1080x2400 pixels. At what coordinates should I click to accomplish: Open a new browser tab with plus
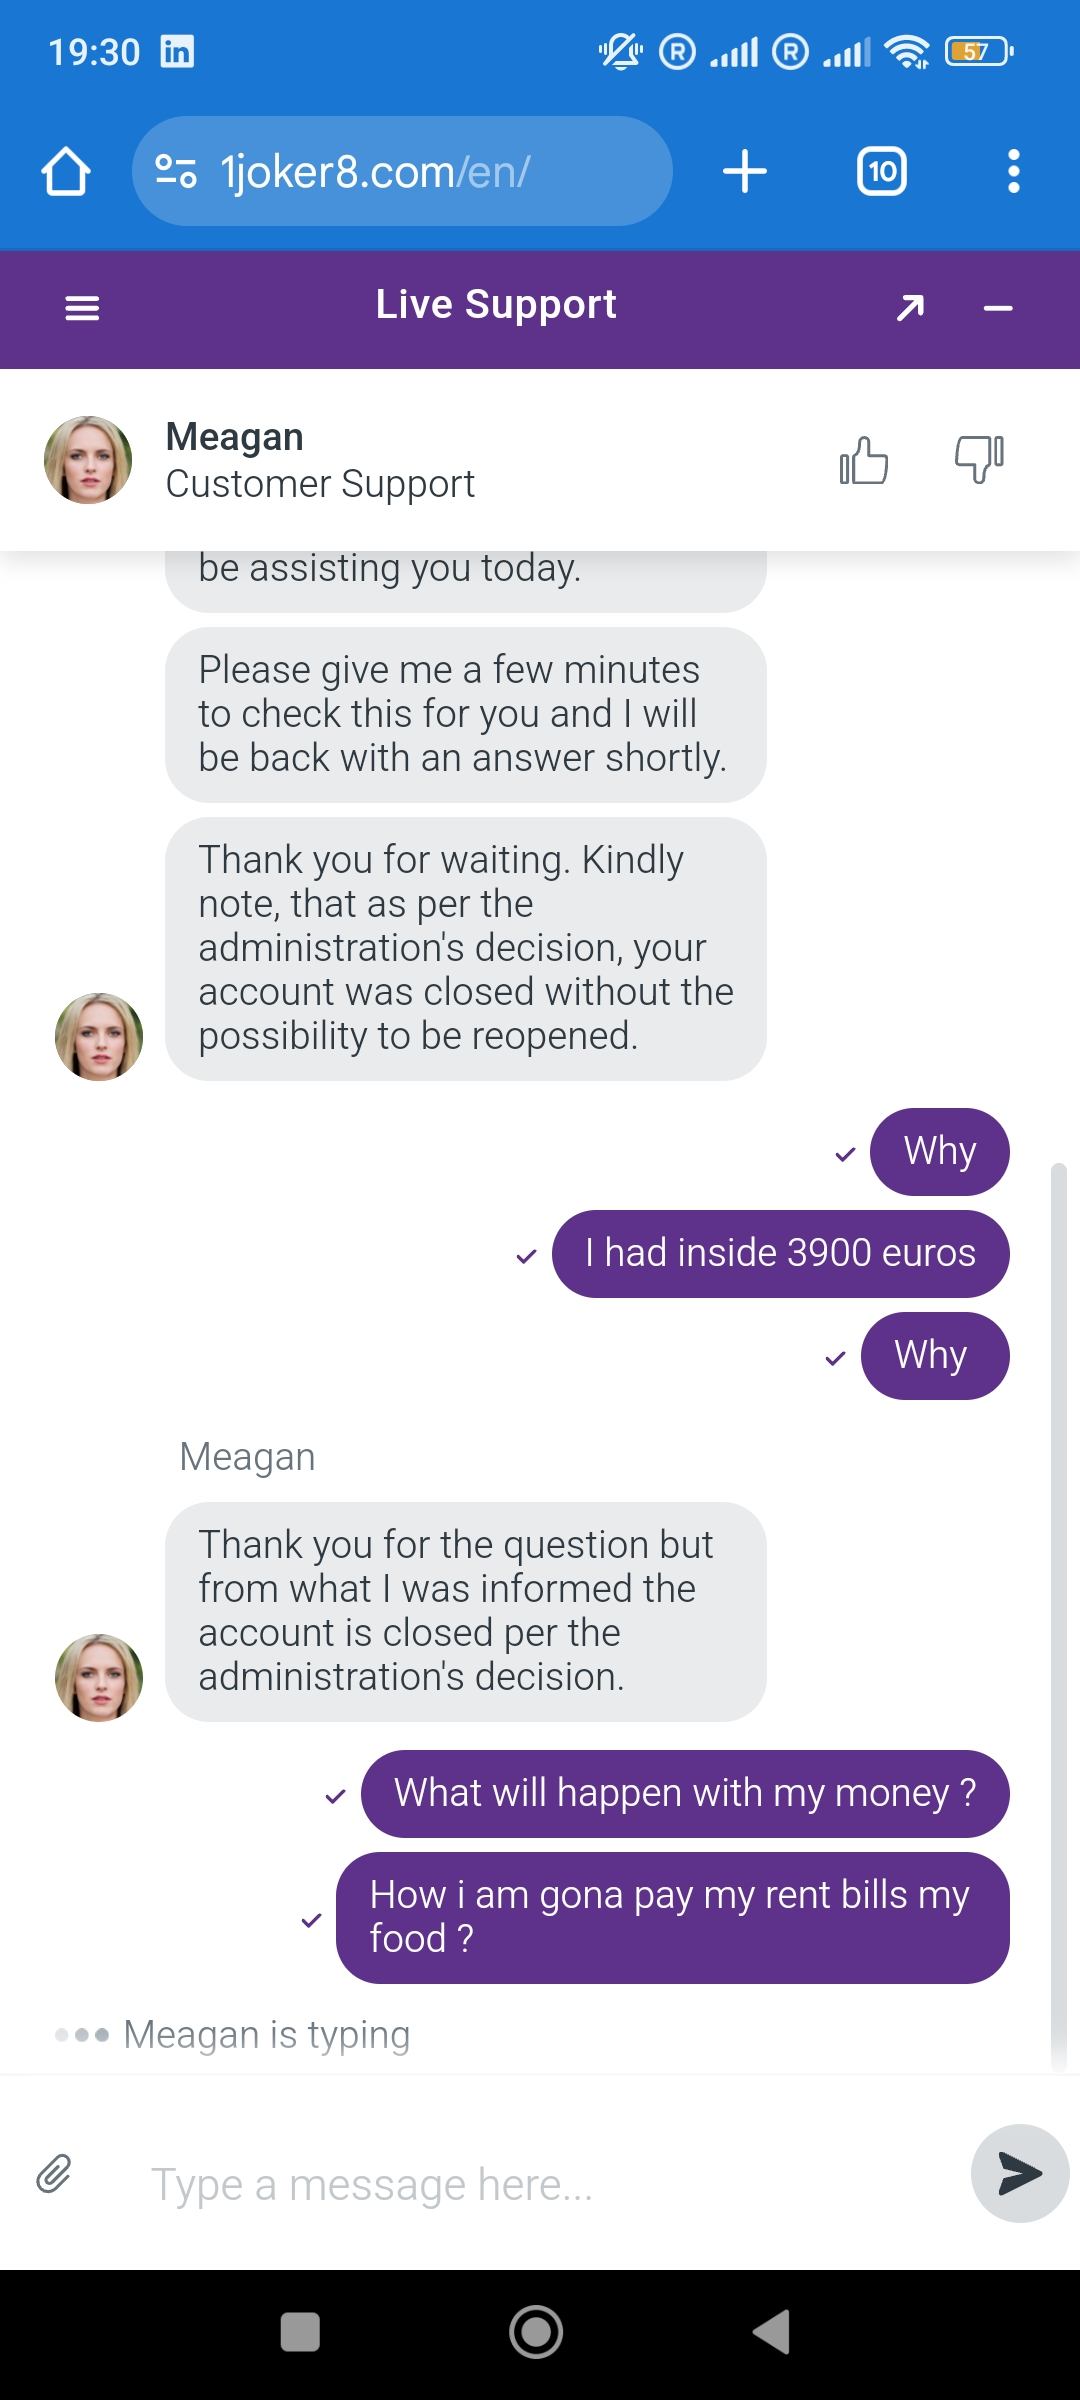point(745,171)
